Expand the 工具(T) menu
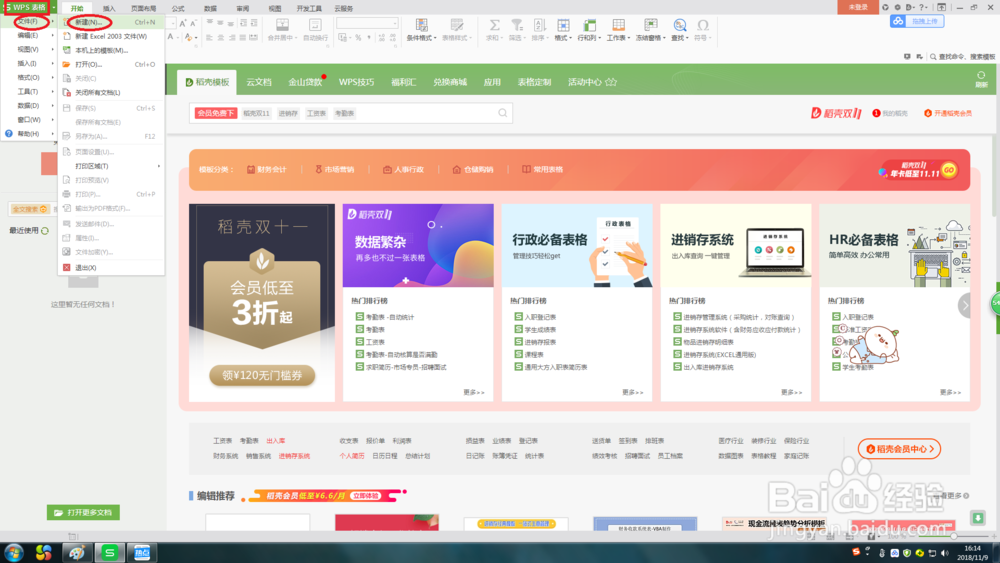Screen dimensions: 1000x563 (x=29, y=91)
